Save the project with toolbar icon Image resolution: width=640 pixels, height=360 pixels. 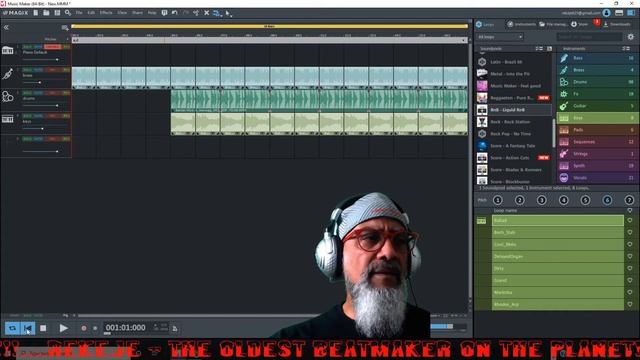57,13
